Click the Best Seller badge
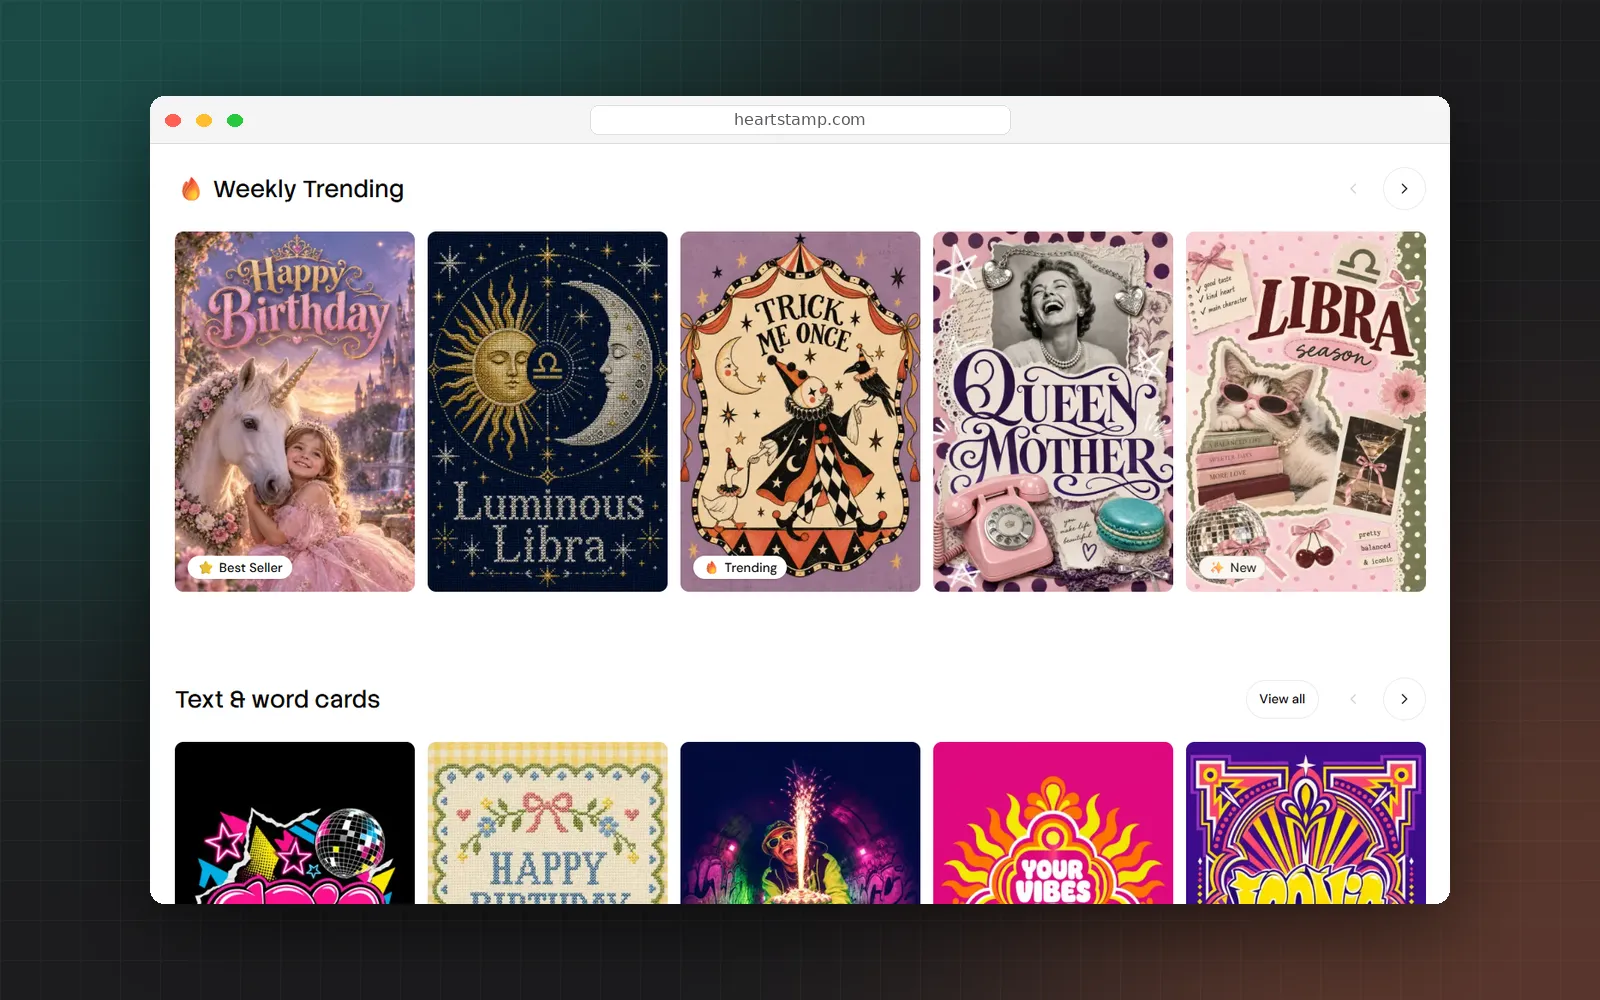The image size is (1600, 1000). tap(240, 567)
